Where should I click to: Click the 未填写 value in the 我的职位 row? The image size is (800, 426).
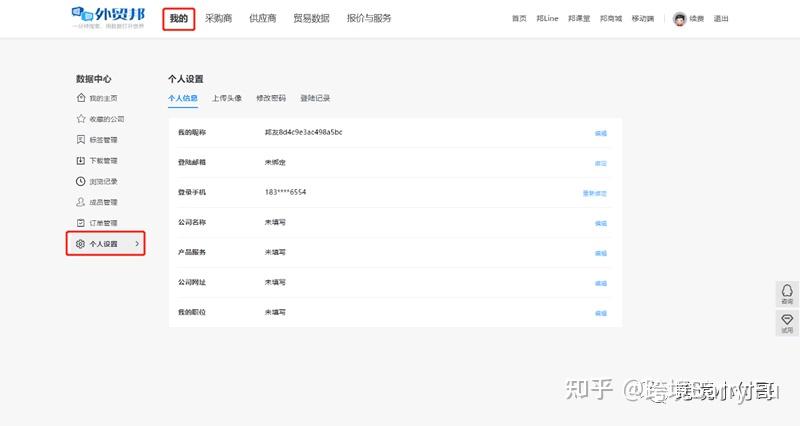[x=275, y=312]
